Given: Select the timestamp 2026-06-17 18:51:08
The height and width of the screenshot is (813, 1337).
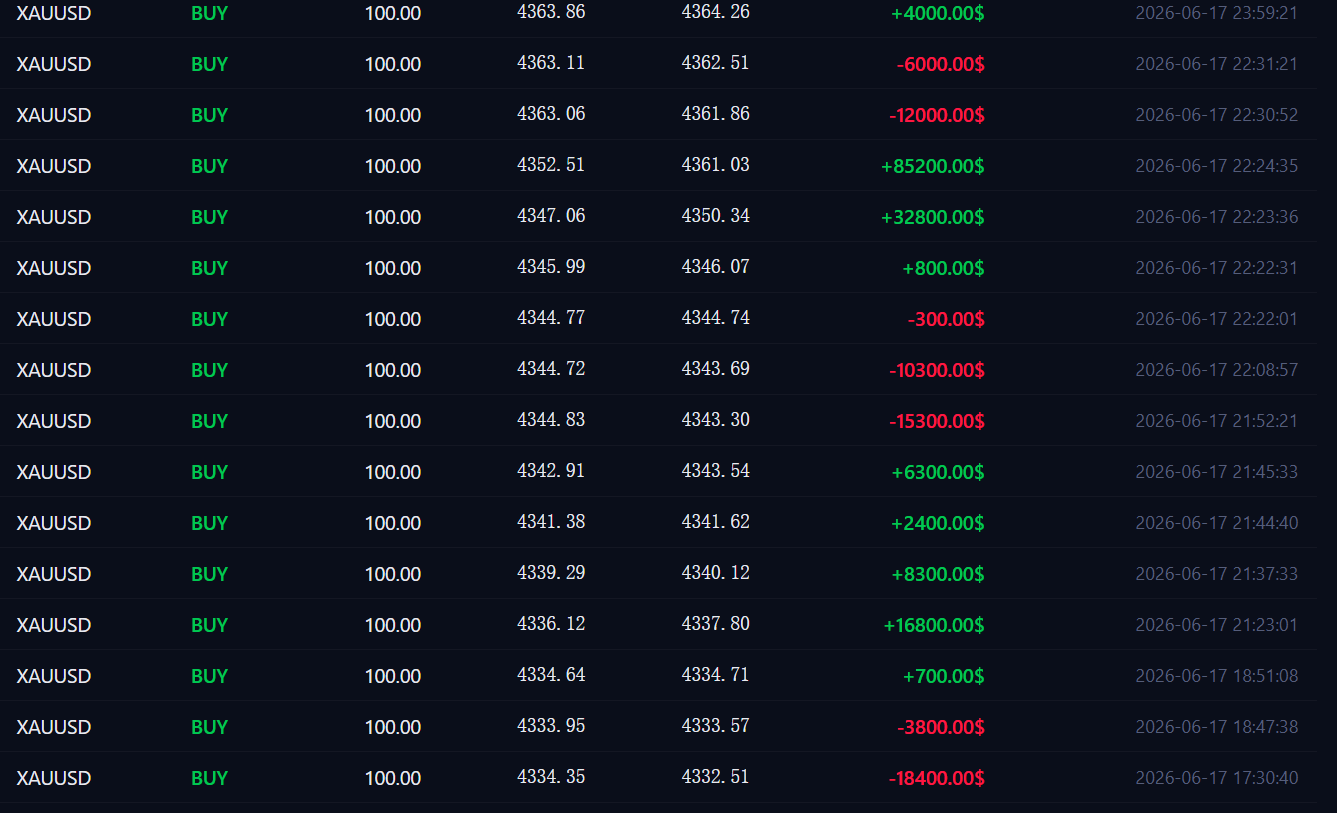Looking at the screenshot, I should point(1216,676).
